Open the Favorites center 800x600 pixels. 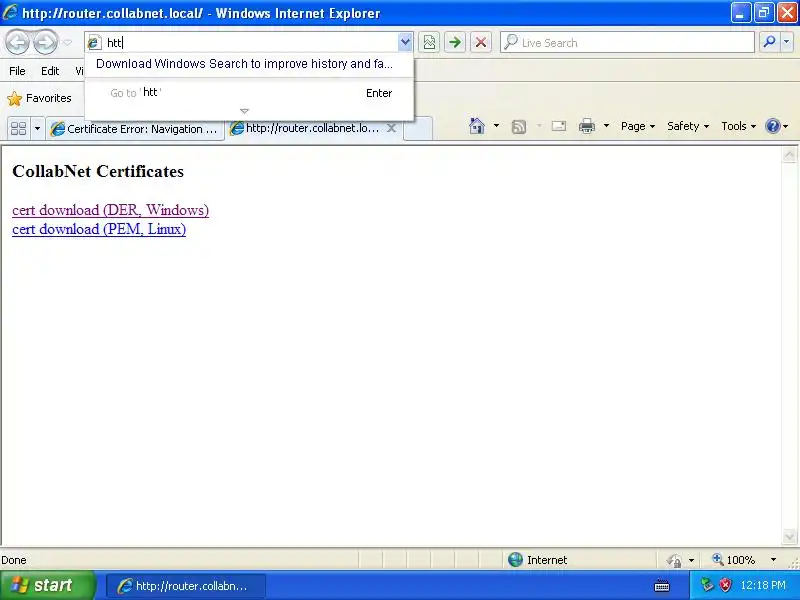(x=40, y=98)
